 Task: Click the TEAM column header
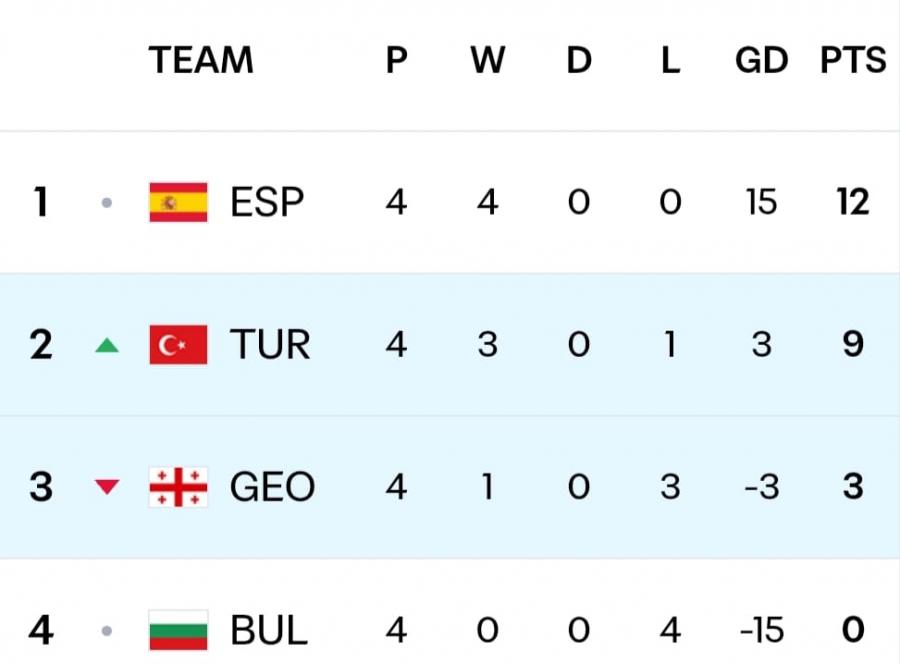201,61
